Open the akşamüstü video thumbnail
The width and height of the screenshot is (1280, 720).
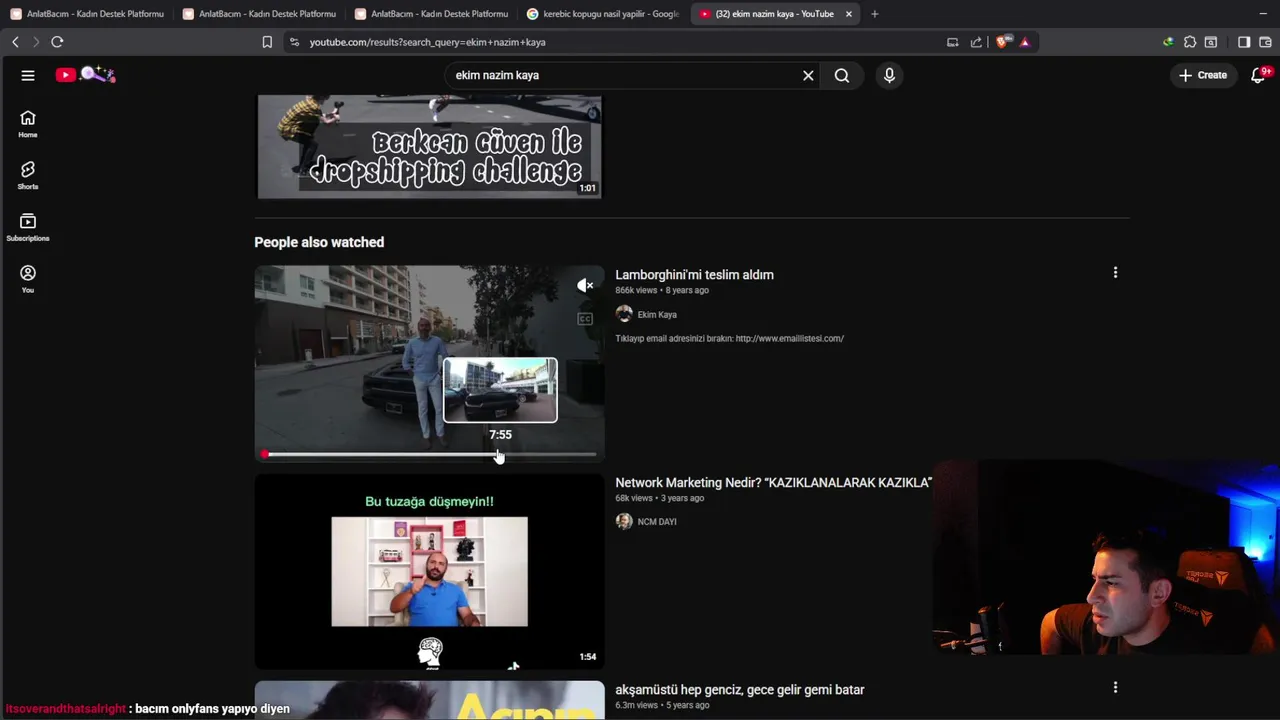click(x=430, y=700)
